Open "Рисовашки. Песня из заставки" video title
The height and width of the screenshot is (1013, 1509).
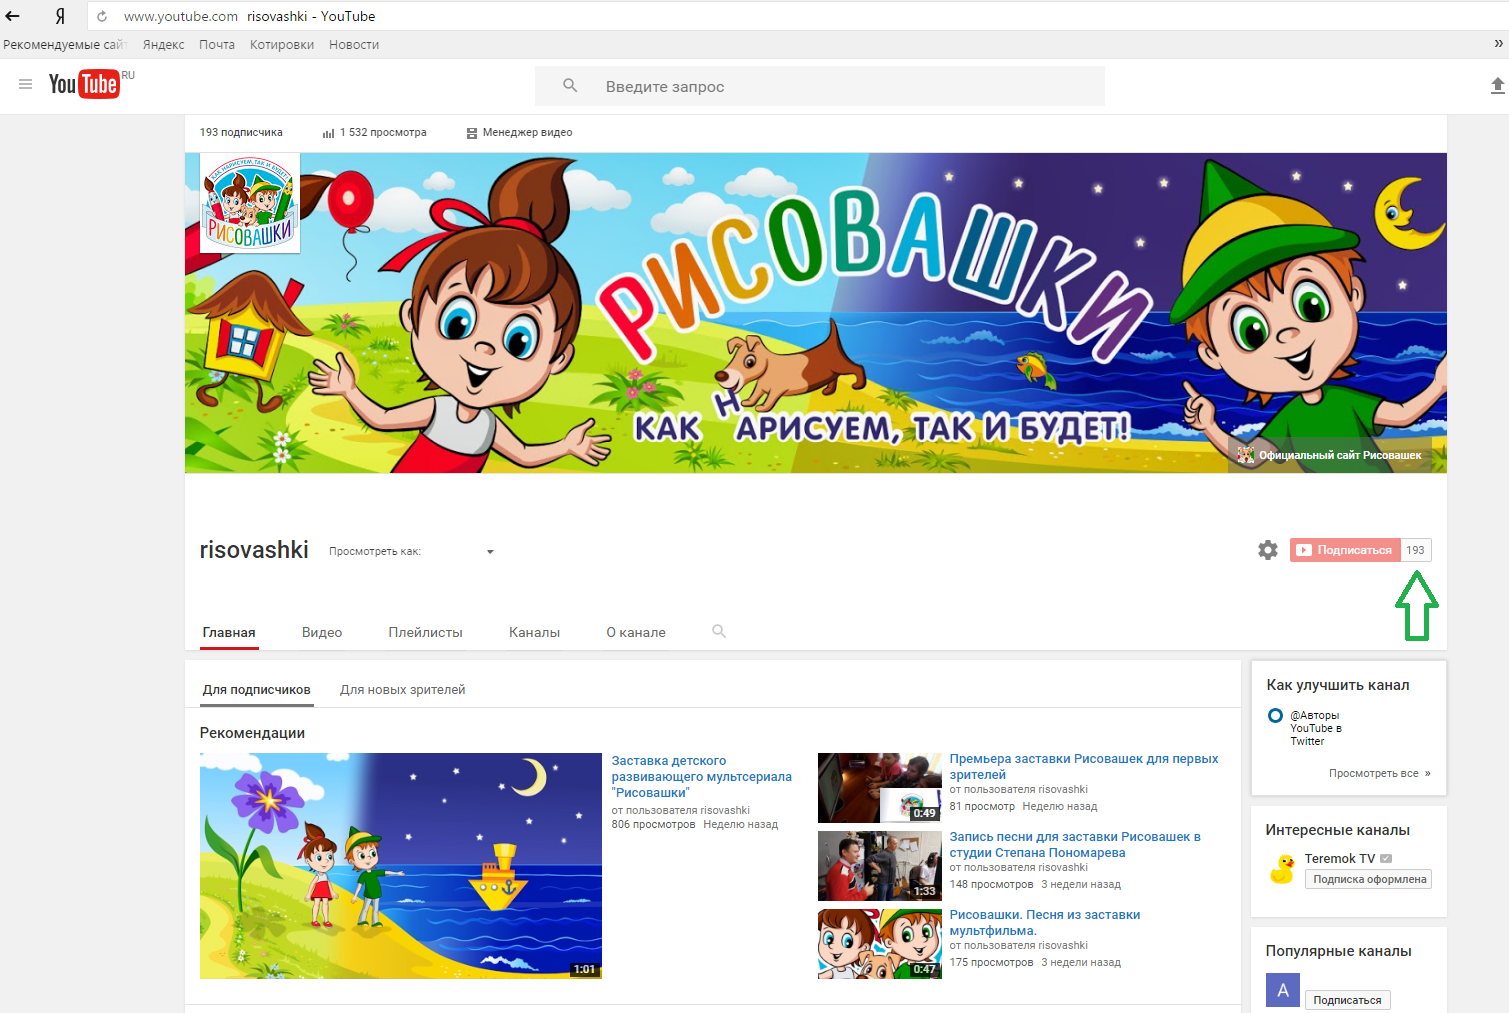[1045, 923]
